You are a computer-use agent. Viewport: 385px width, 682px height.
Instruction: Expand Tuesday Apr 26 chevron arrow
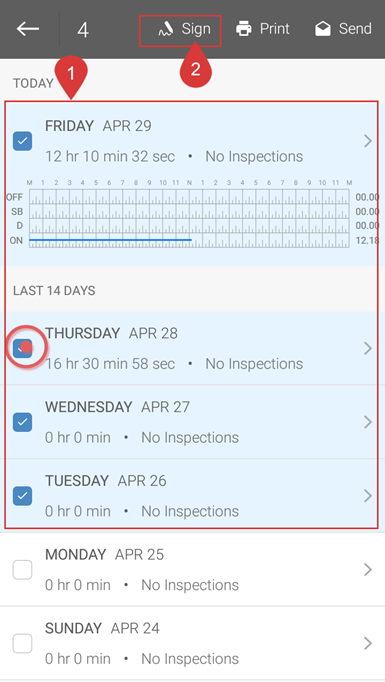[368, 495]
